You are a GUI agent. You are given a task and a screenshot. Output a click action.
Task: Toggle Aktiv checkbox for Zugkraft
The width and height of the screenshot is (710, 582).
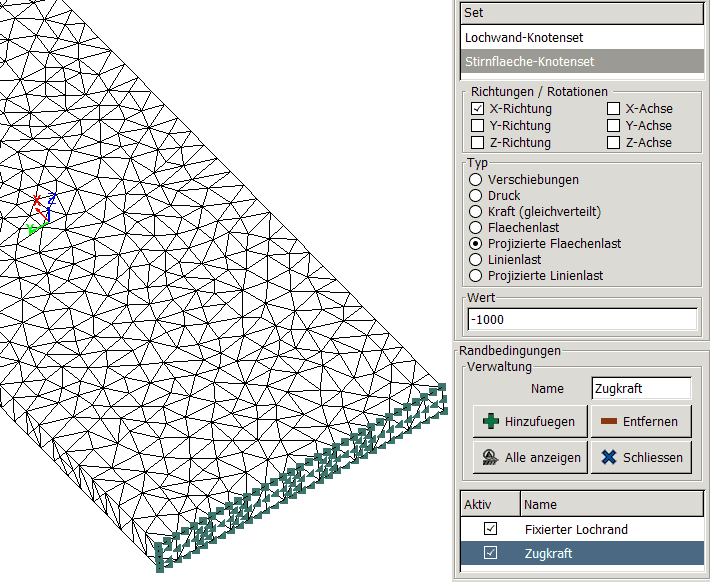coord(490,553)
